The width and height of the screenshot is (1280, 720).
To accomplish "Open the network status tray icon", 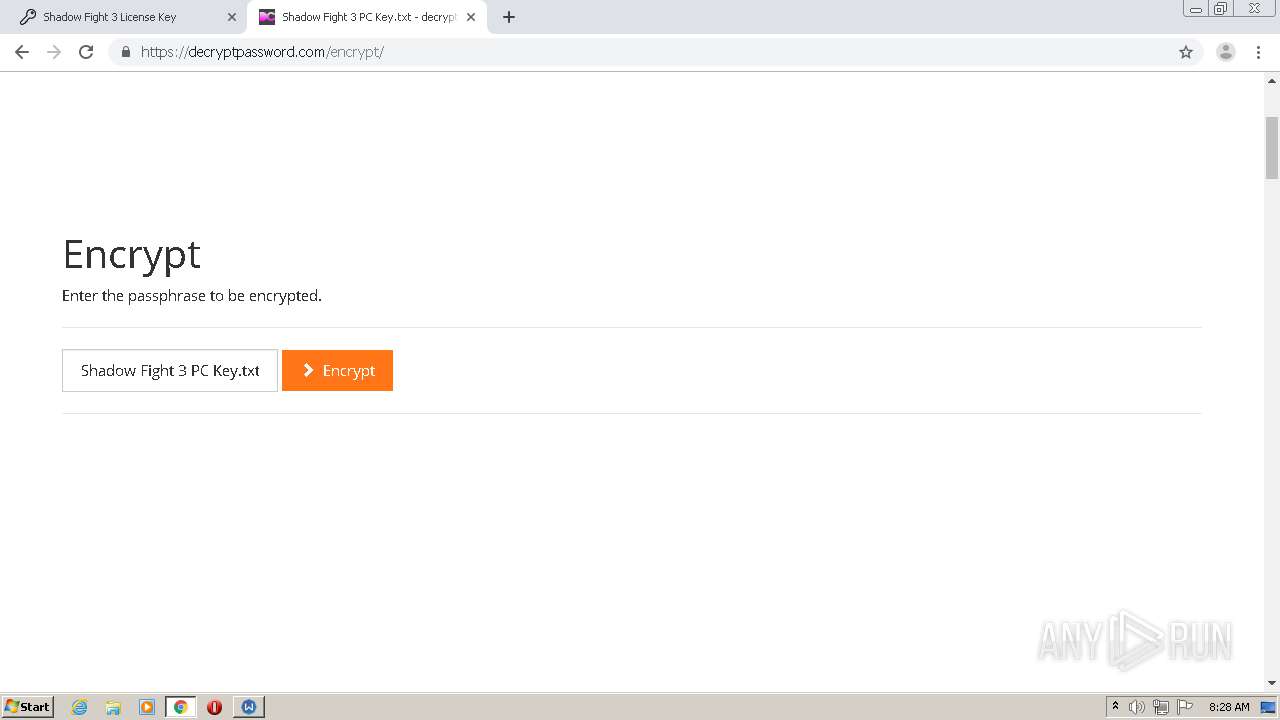I will [x=1161, y=707].
